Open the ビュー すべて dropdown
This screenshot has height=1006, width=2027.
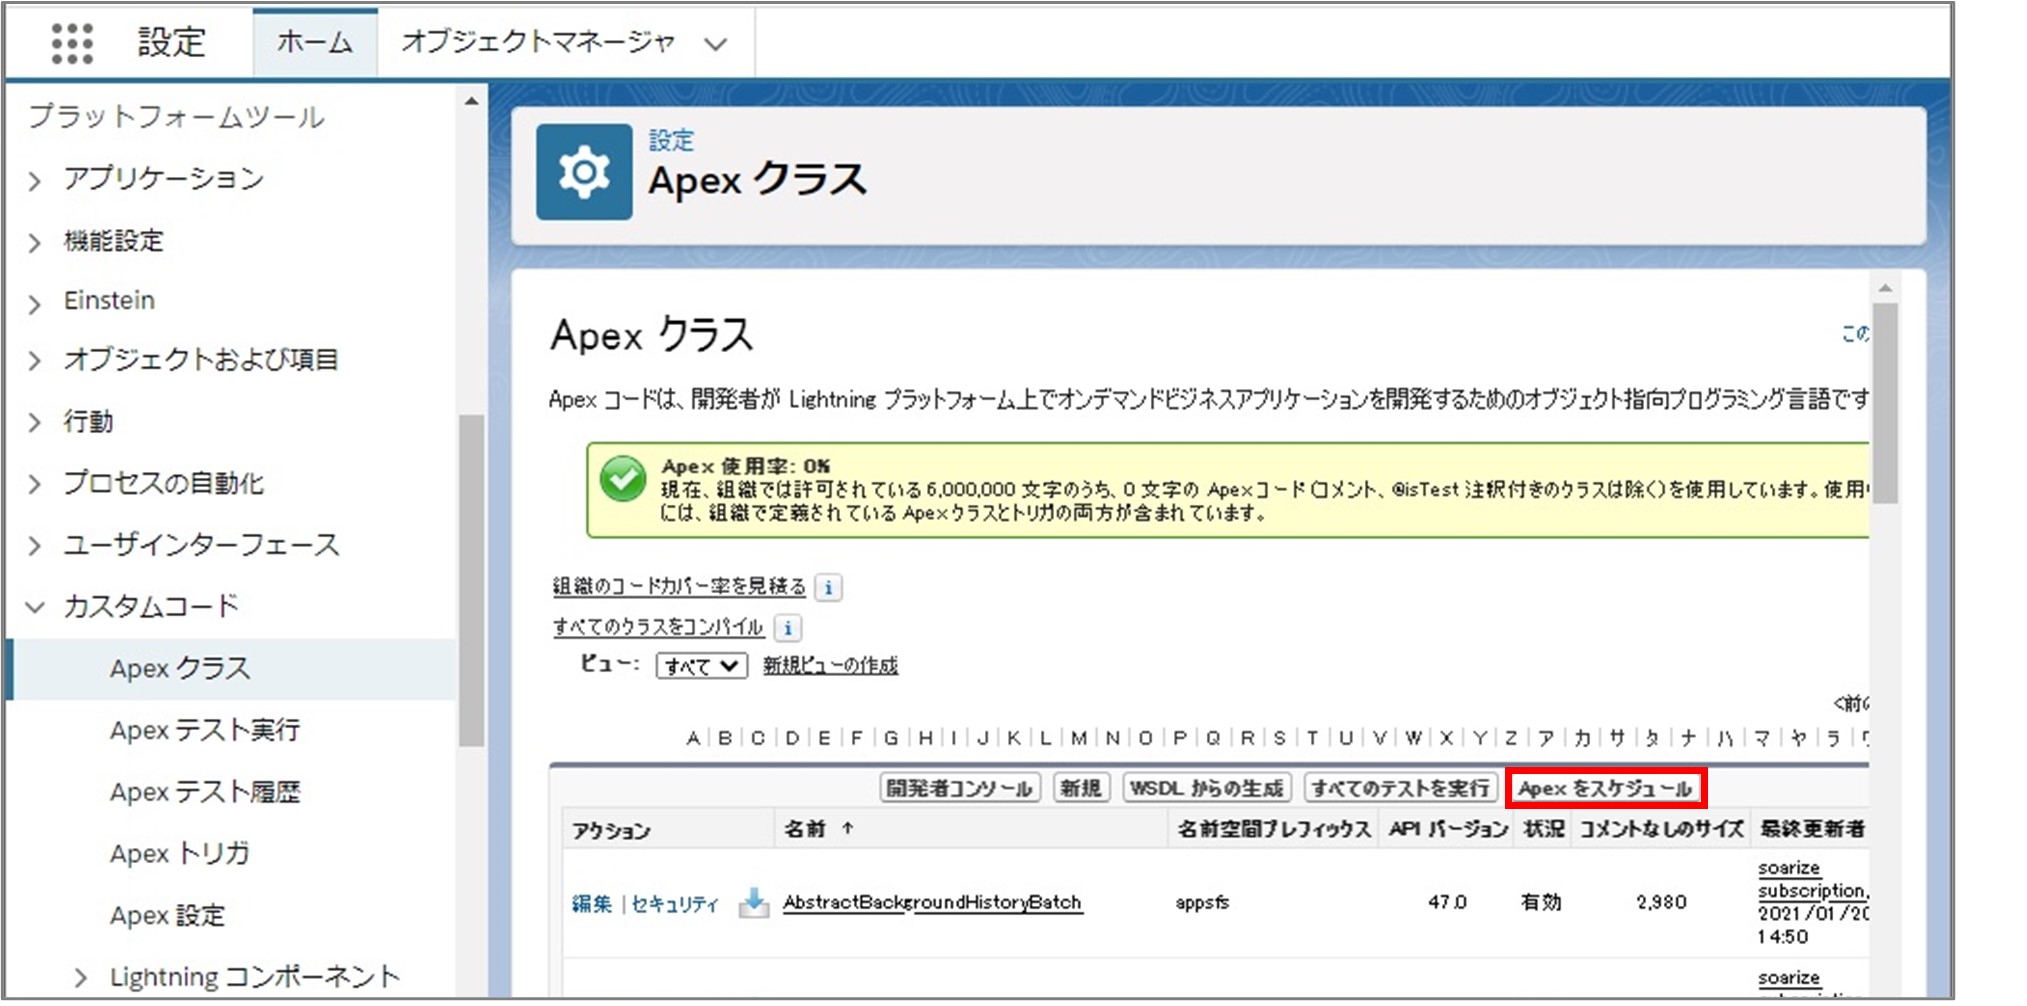701,666
